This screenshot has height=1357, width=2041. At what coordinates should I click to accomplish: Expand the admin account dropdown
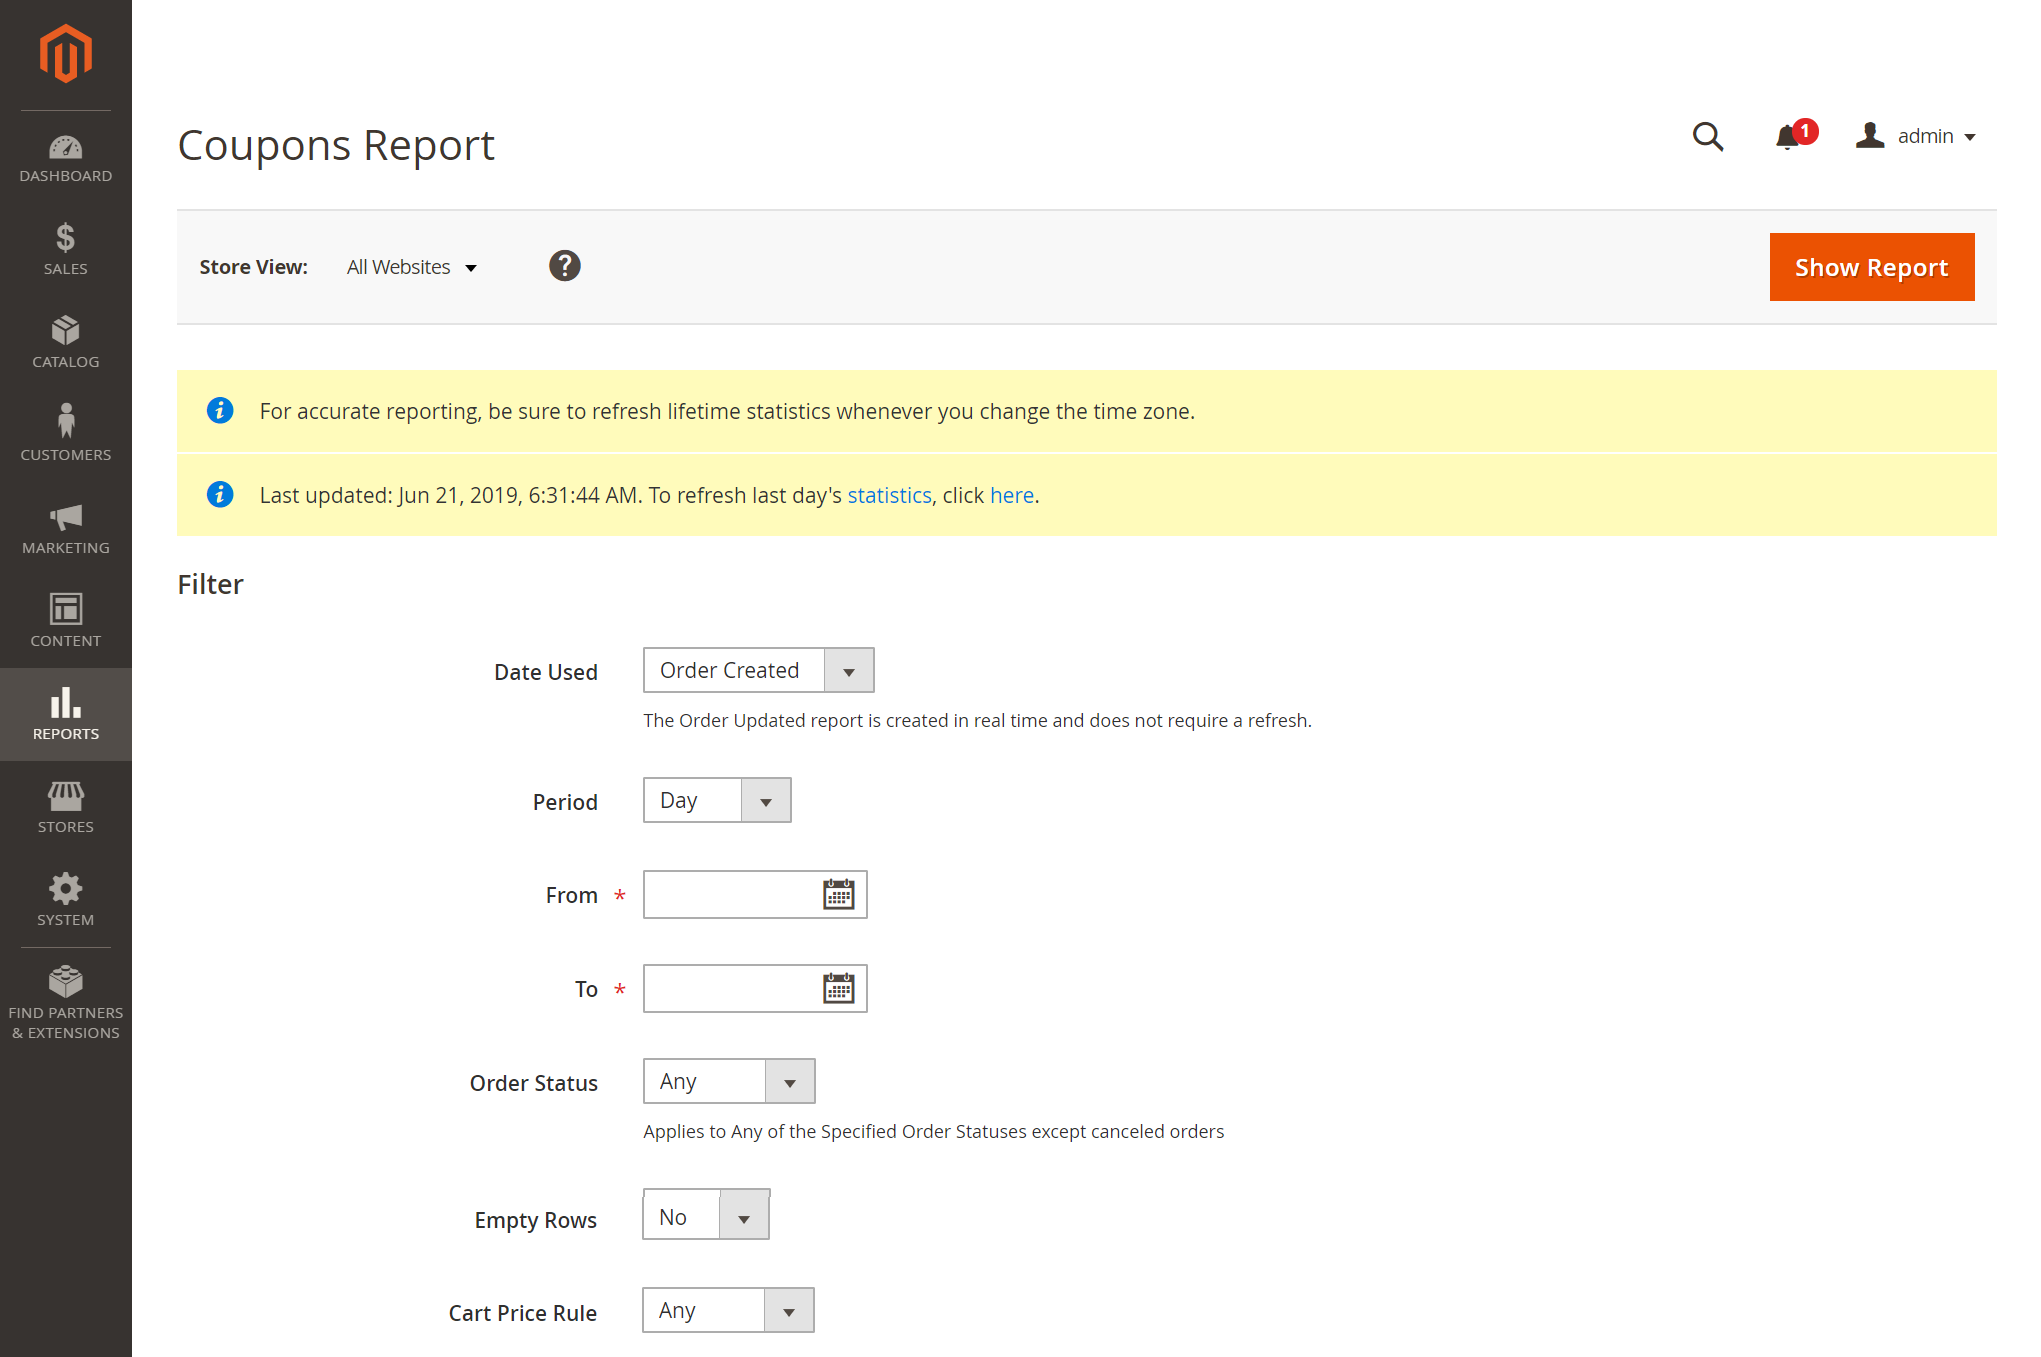[1916, 136]
